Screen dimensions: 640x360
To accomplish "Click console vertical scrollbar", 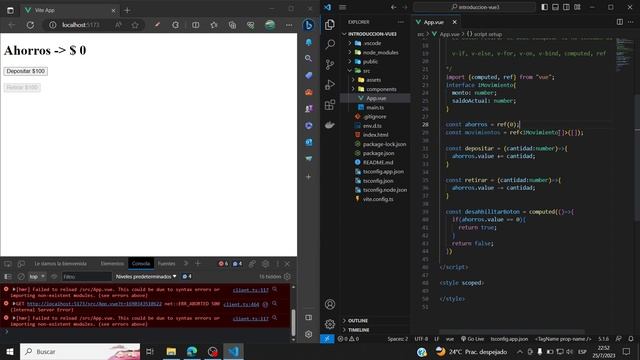I will (293, 323).
